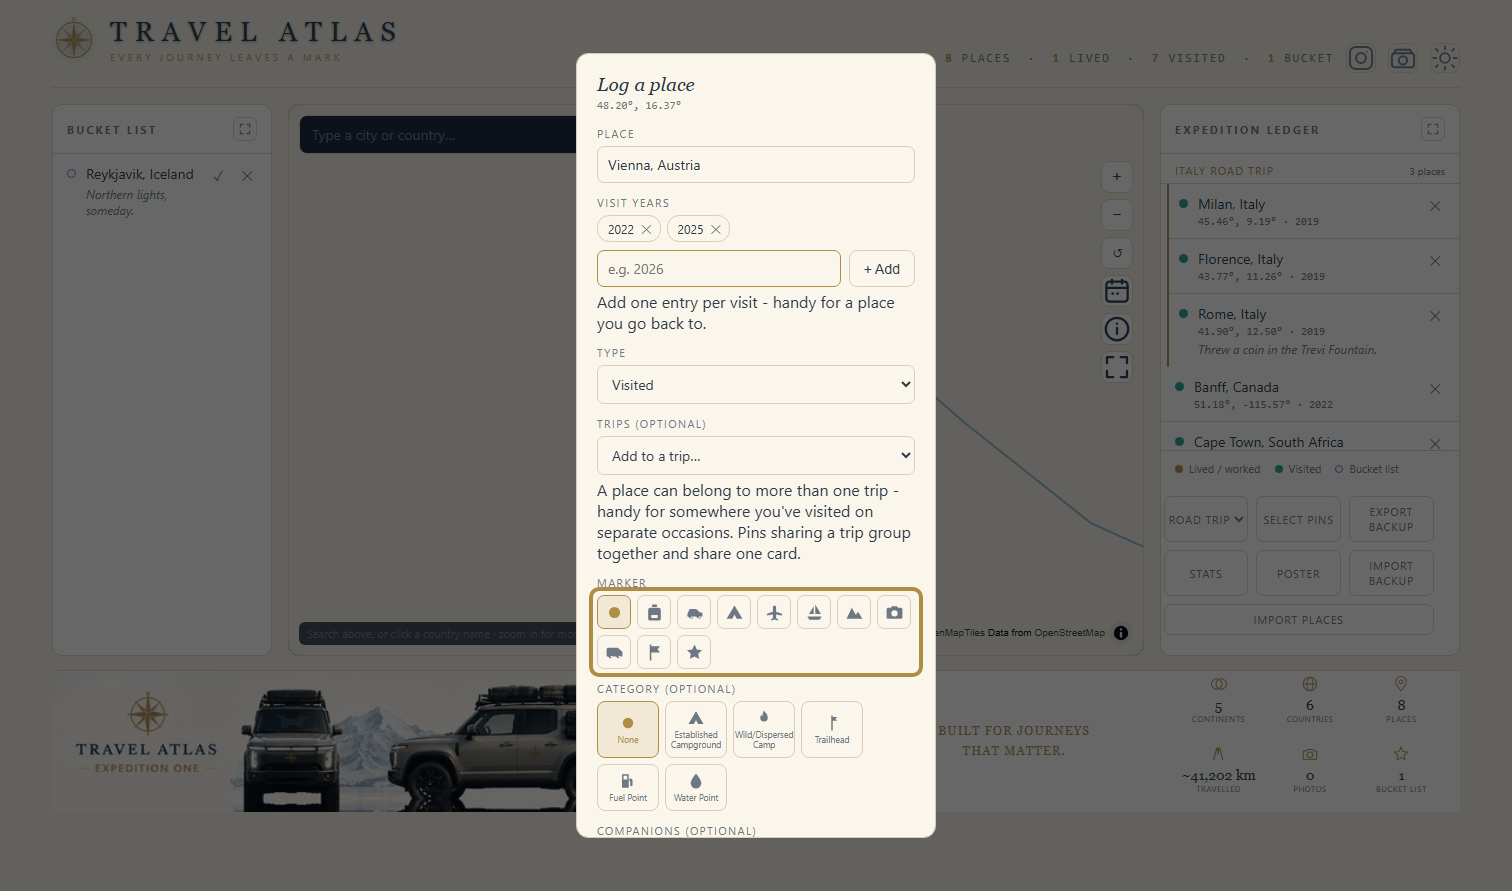
Task: Select the van marker icon
Action: 614,652
